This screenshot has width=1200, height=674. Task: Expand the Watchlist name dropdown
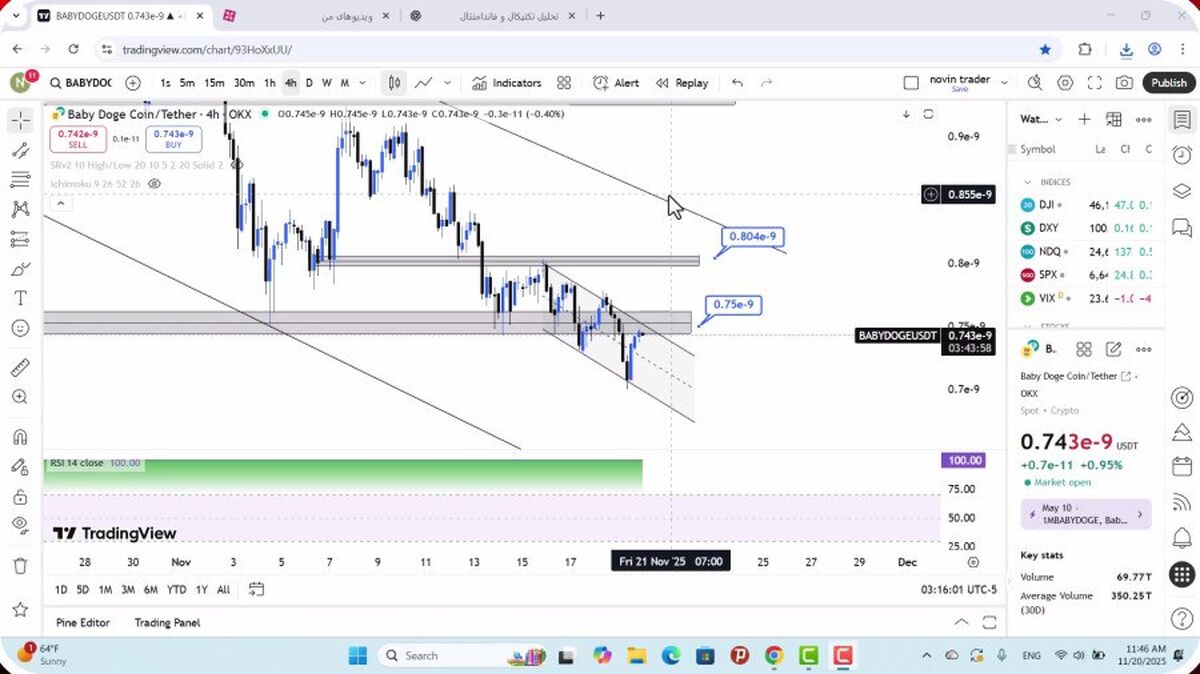click(1058, 119)
